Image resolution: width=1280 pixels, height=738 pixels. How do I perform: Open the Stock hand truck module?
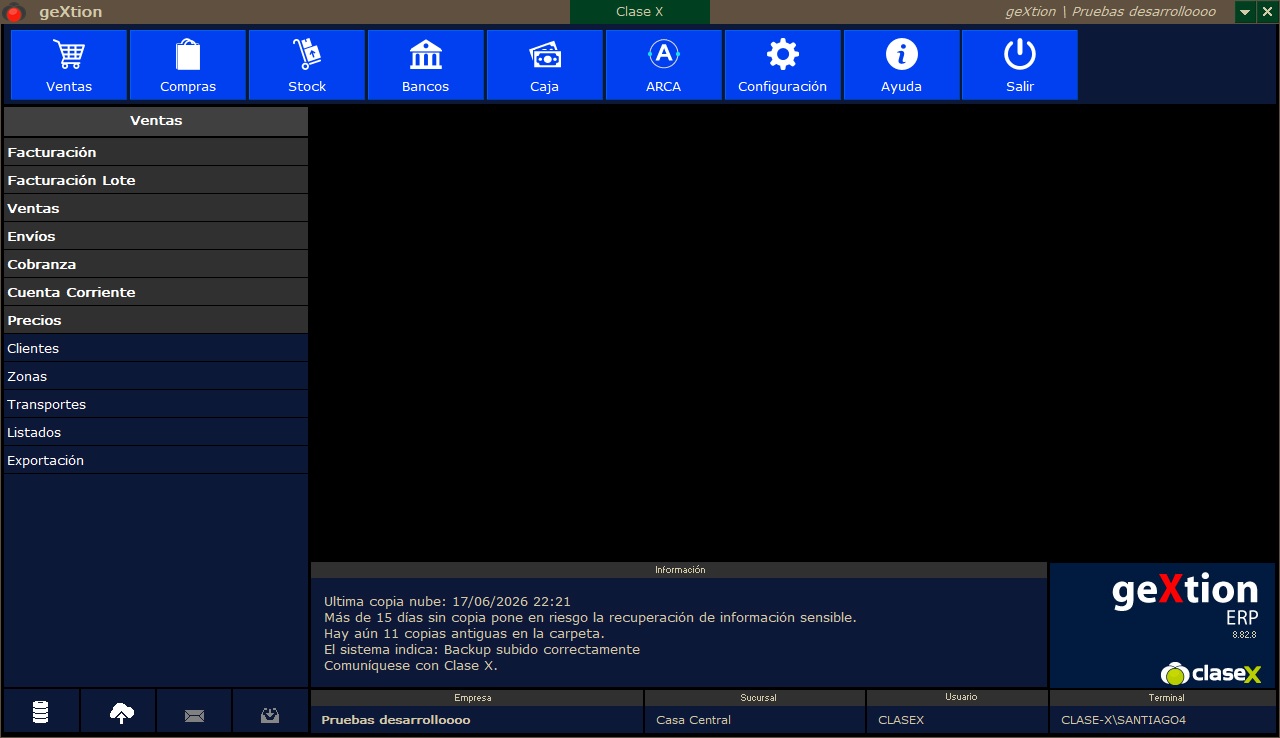click(x=307, y=65)
